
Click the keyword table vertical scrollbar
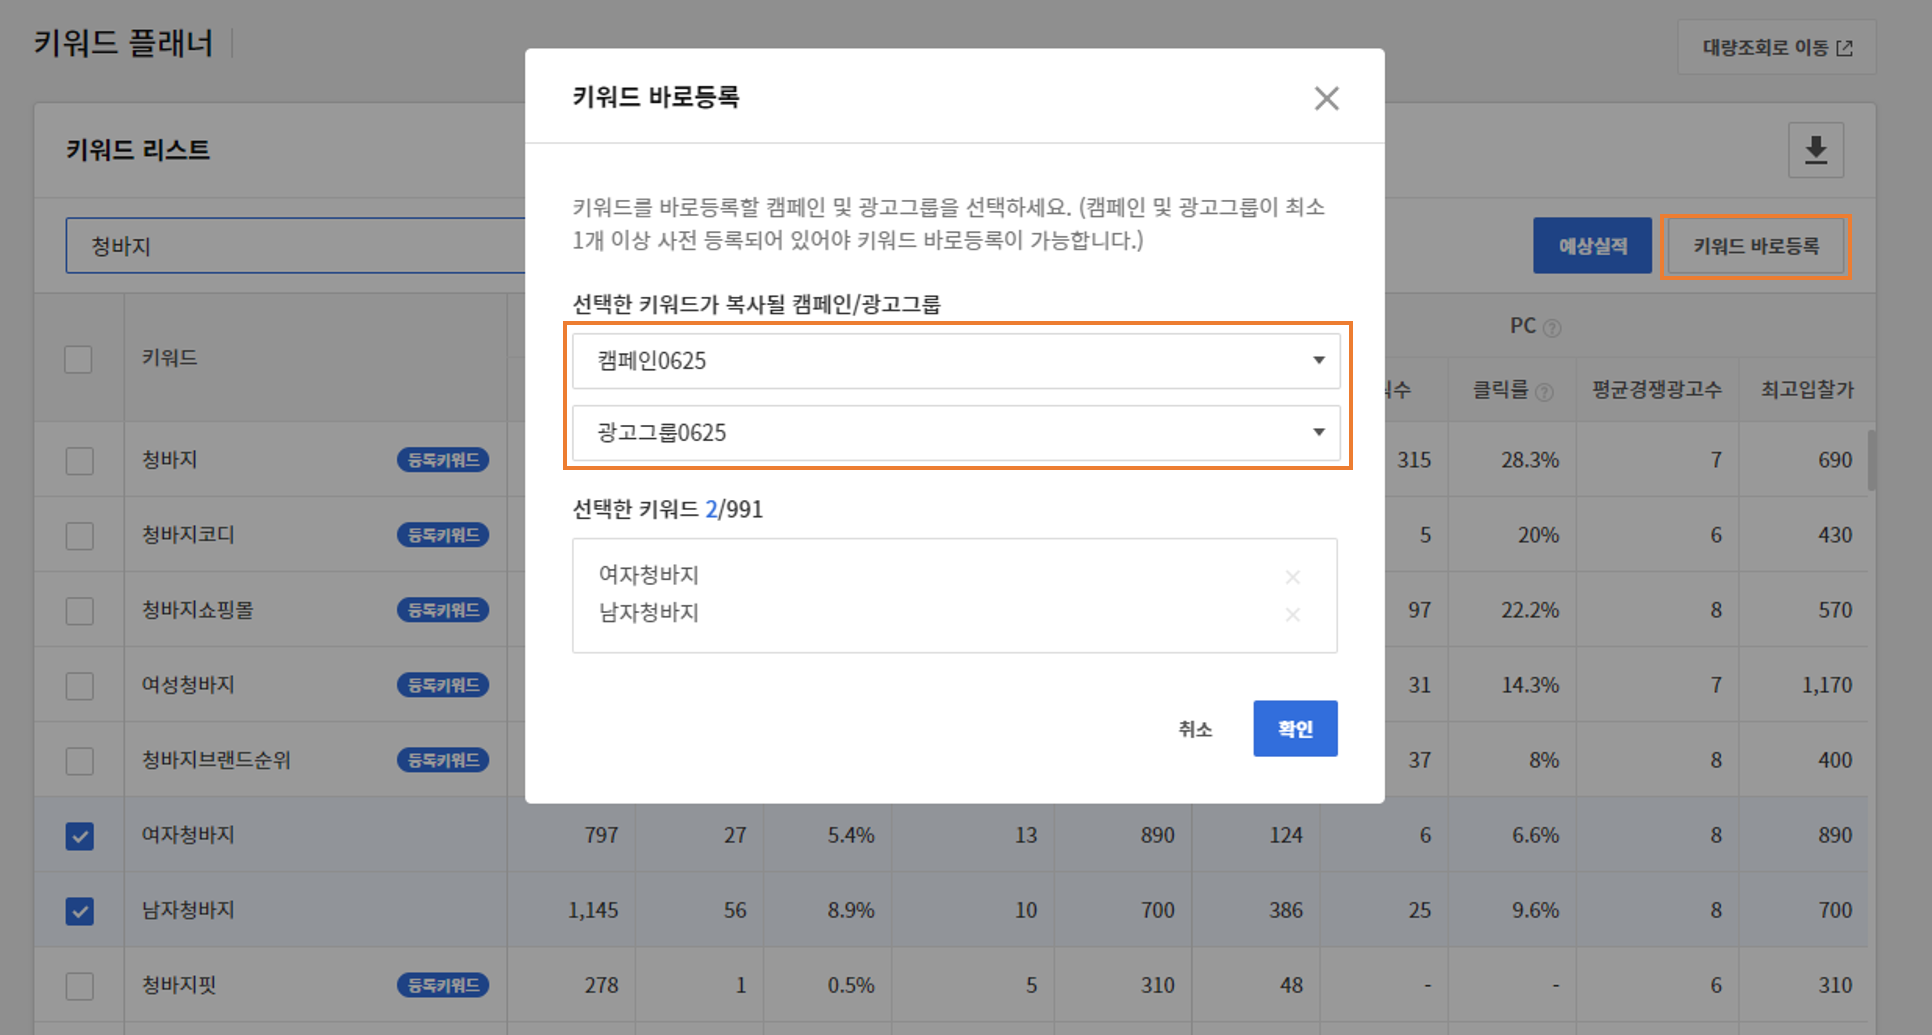pyautogui.click(x=1871, y=460)
